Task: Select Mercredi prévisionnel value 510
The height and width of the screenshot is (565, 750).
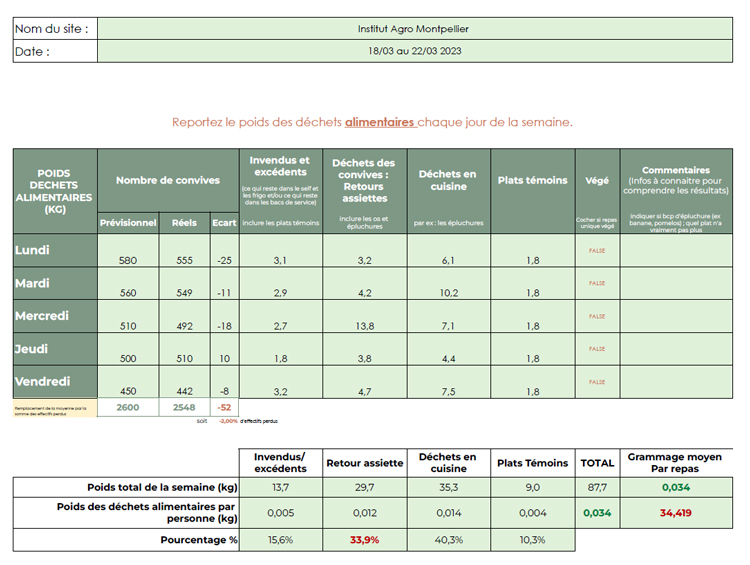Action: [x=128, y=316]
